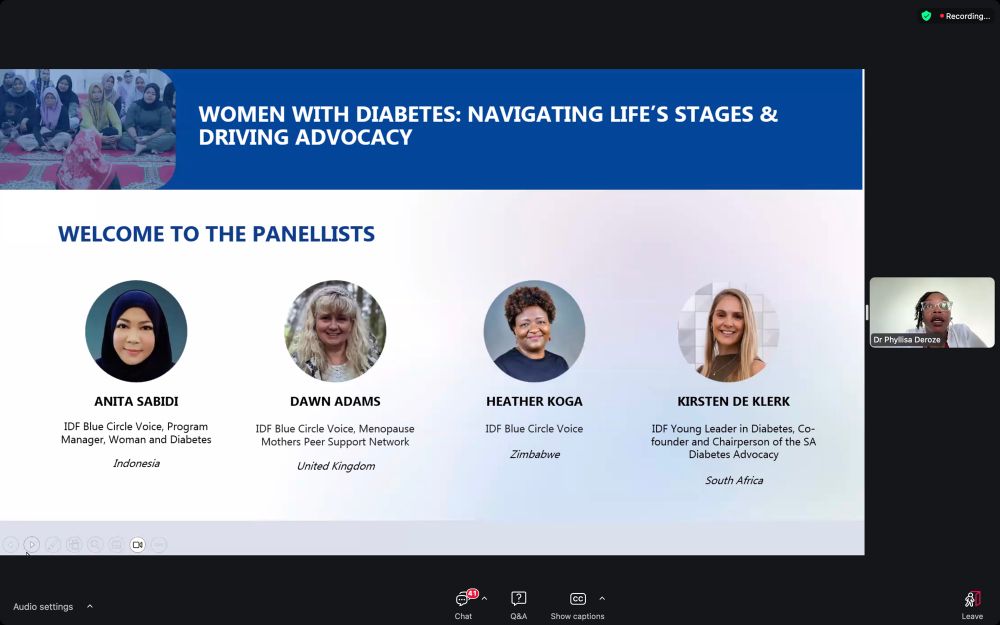Click the country text Indonesia
This screenshot has width=1000, height=625.
point(136,463)
